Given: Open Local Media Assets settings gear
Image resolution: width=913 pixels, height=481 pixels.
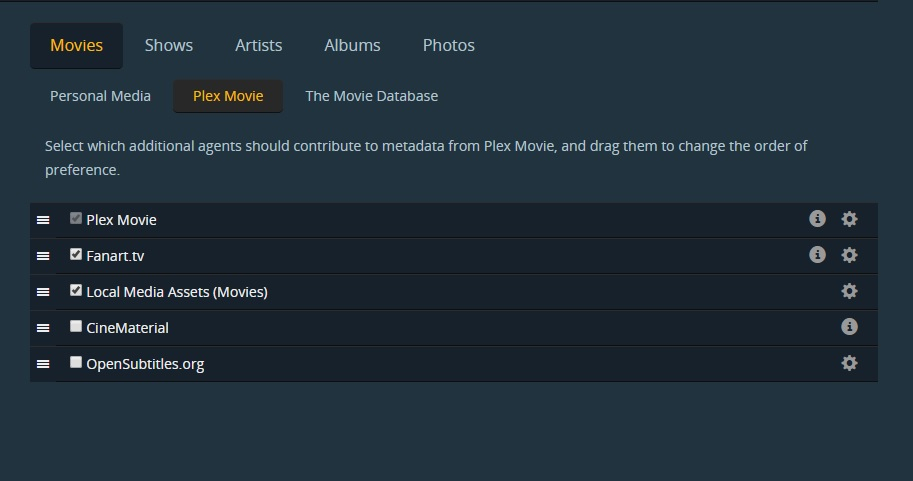Looking at the screenshot, I should pos(849,291).
